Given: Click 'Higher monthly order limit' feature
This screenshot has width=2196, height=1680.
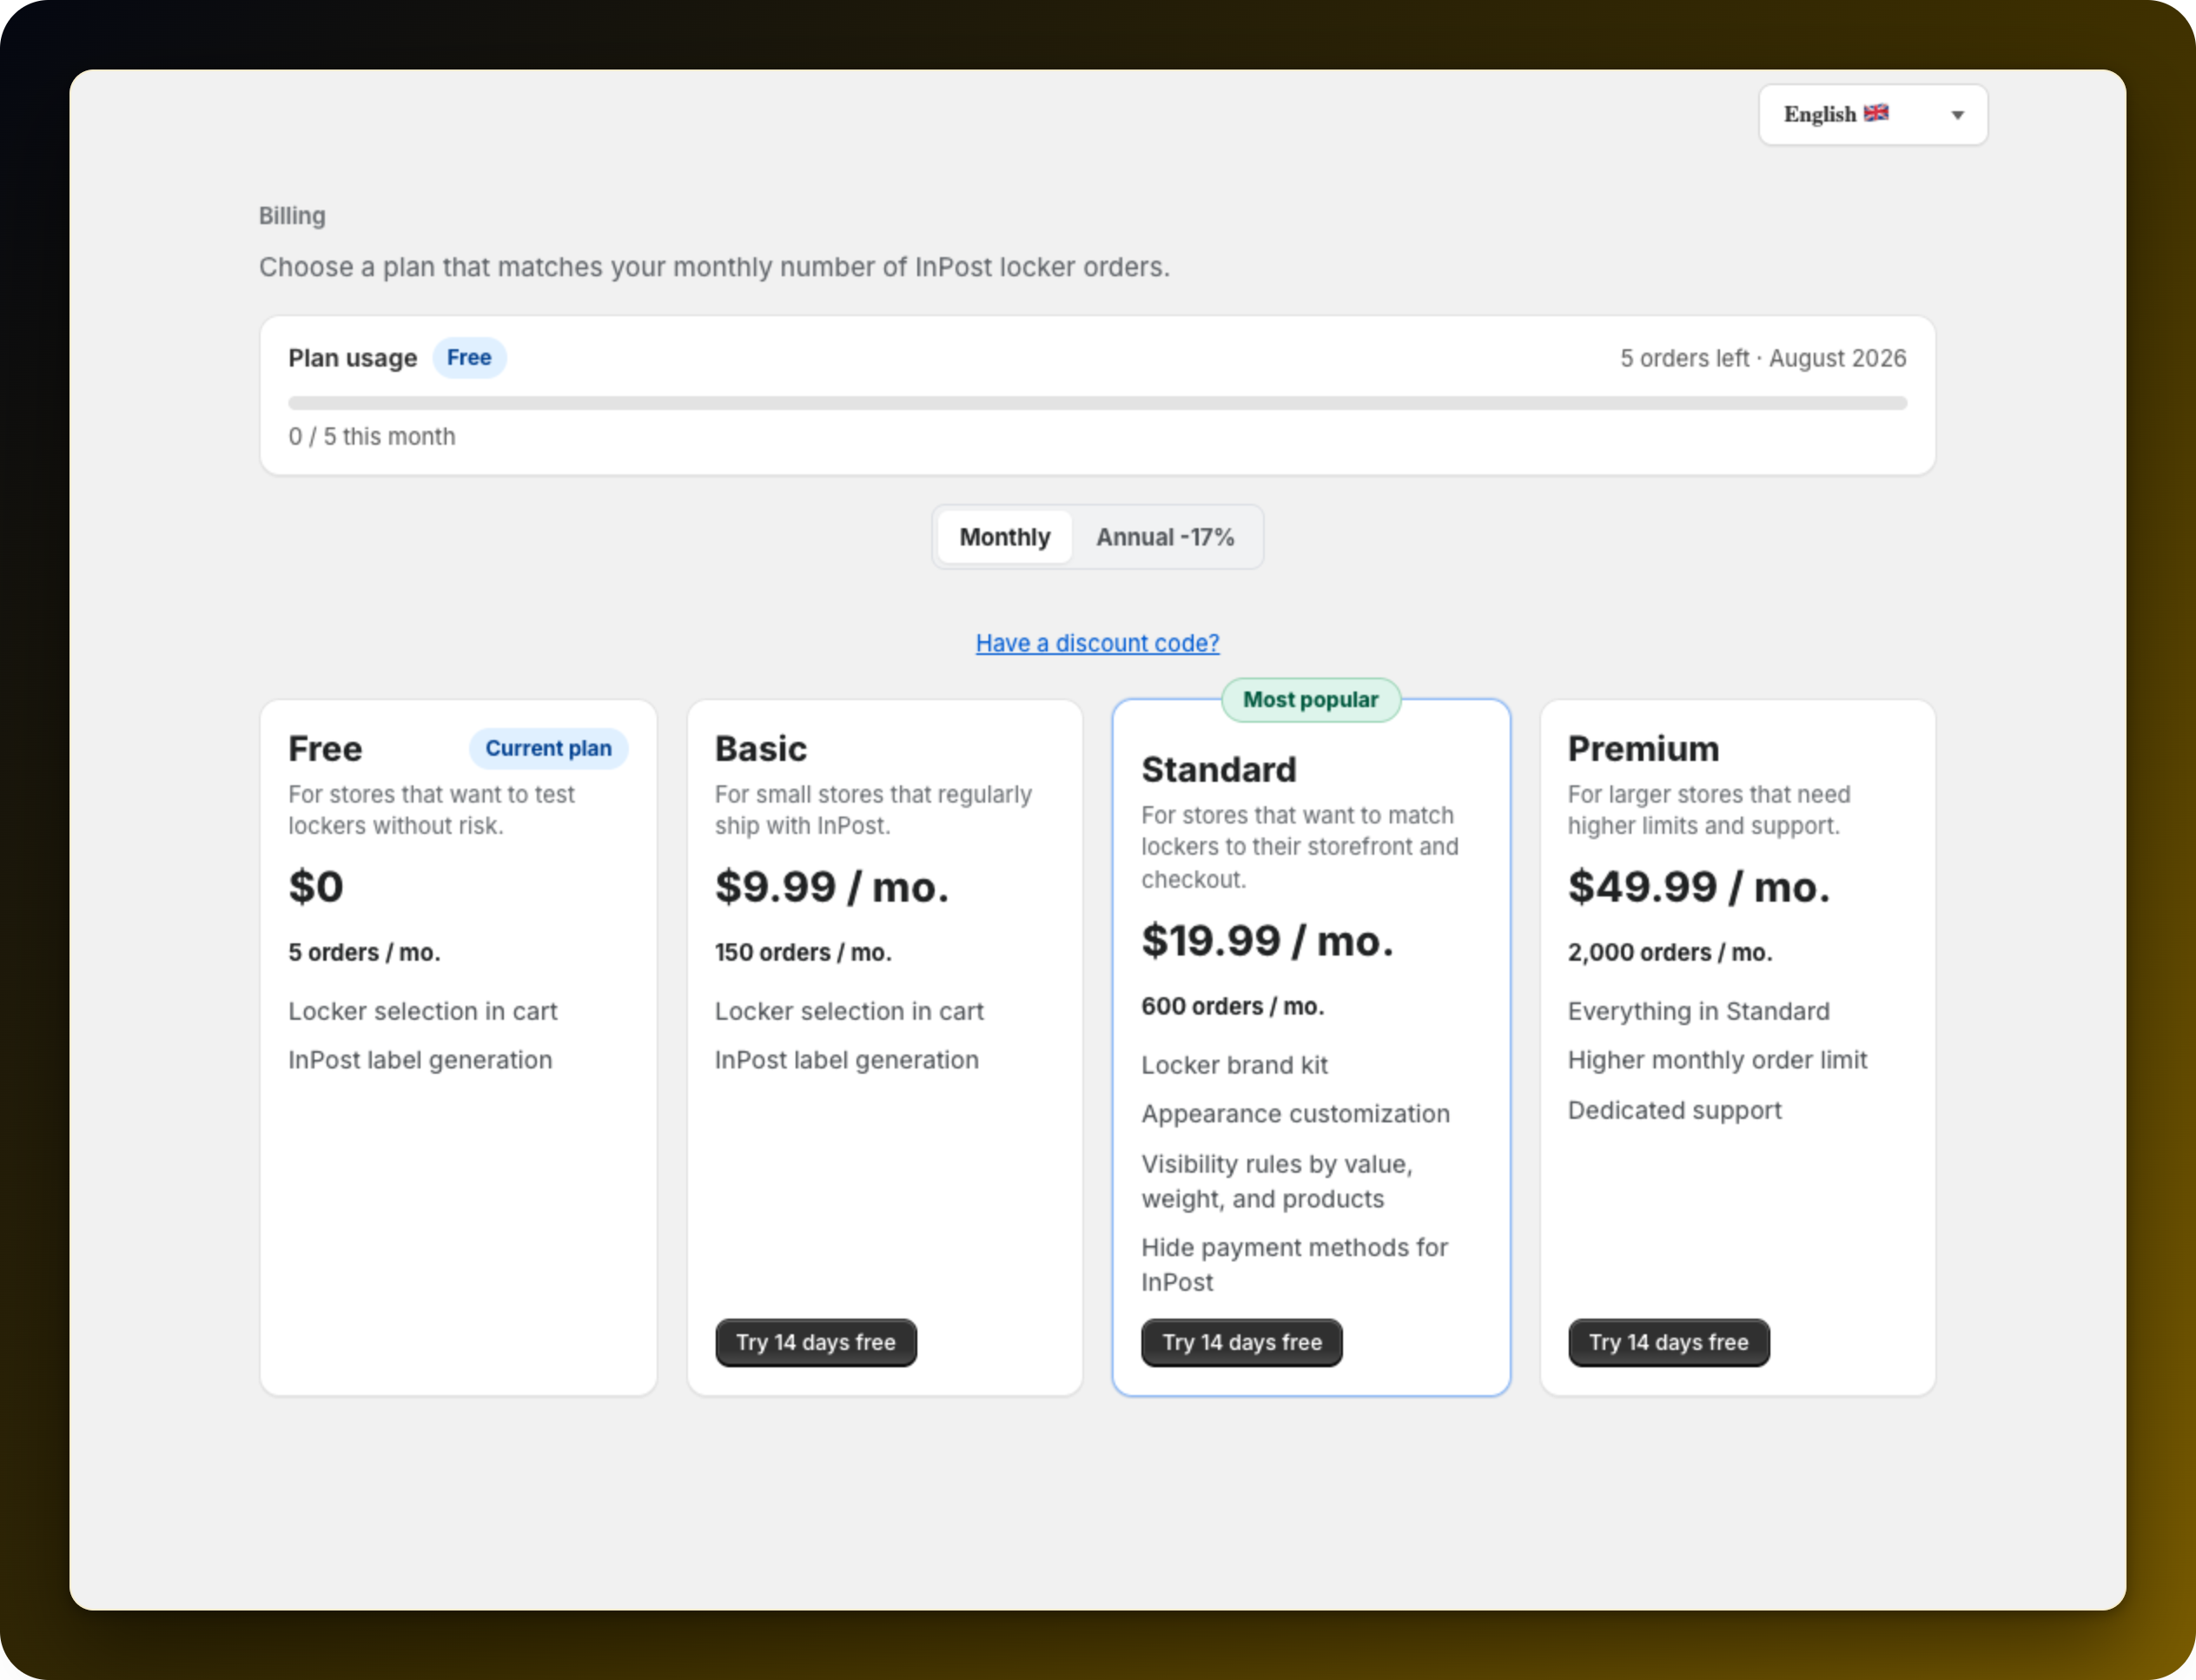Looking at the screenshot, I should tap(1717, 1060).
